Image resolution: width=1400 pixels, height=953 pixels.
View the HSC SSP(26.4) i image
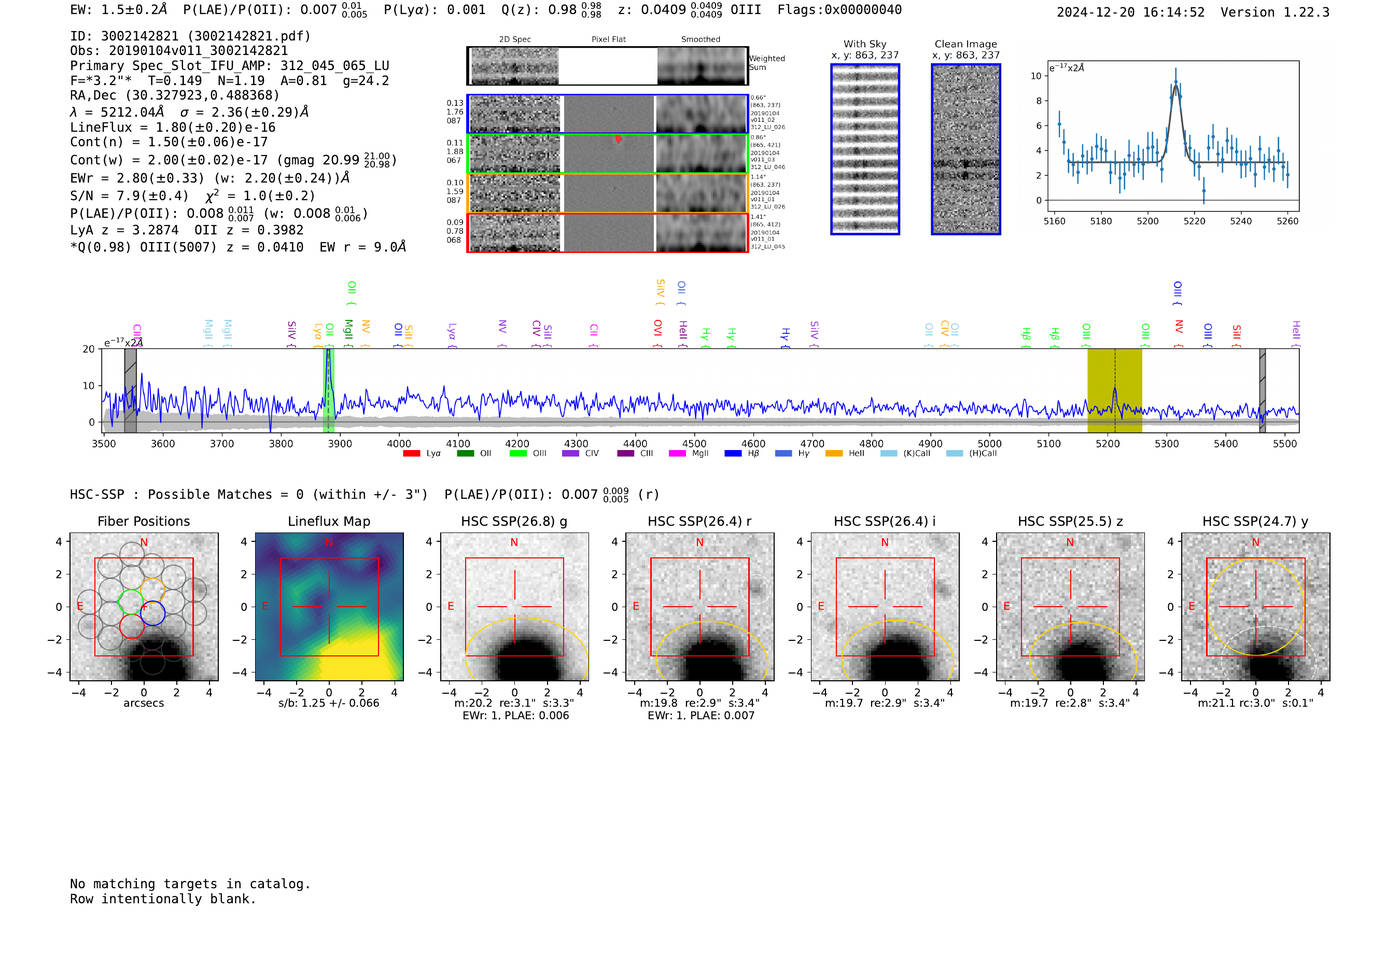[x=885, y=606]
